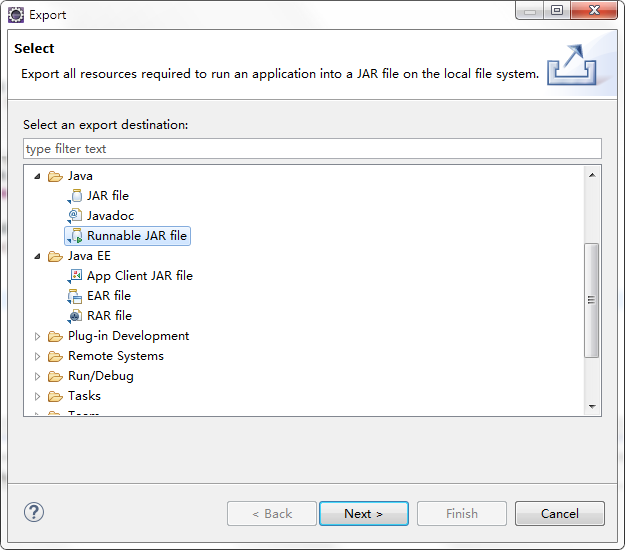Click the Next button
Image resolution: width=625 pixels, height=550 pixels.
coord(364,514)
